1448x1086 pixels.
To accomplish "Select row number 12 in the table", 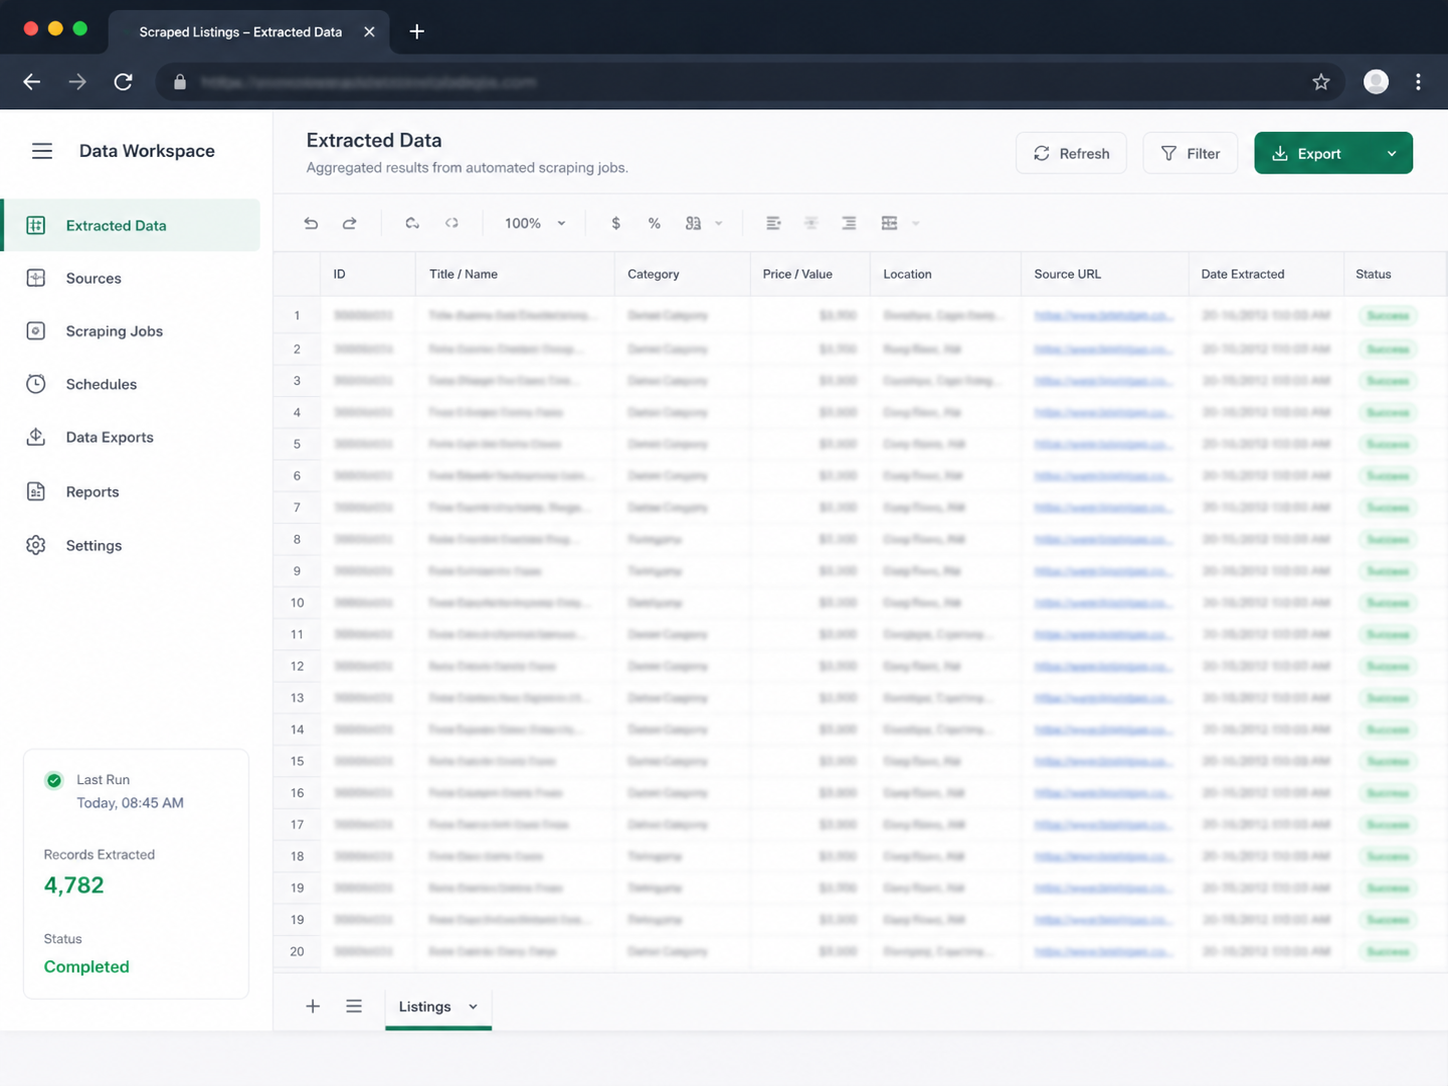I will coord(297,666).
